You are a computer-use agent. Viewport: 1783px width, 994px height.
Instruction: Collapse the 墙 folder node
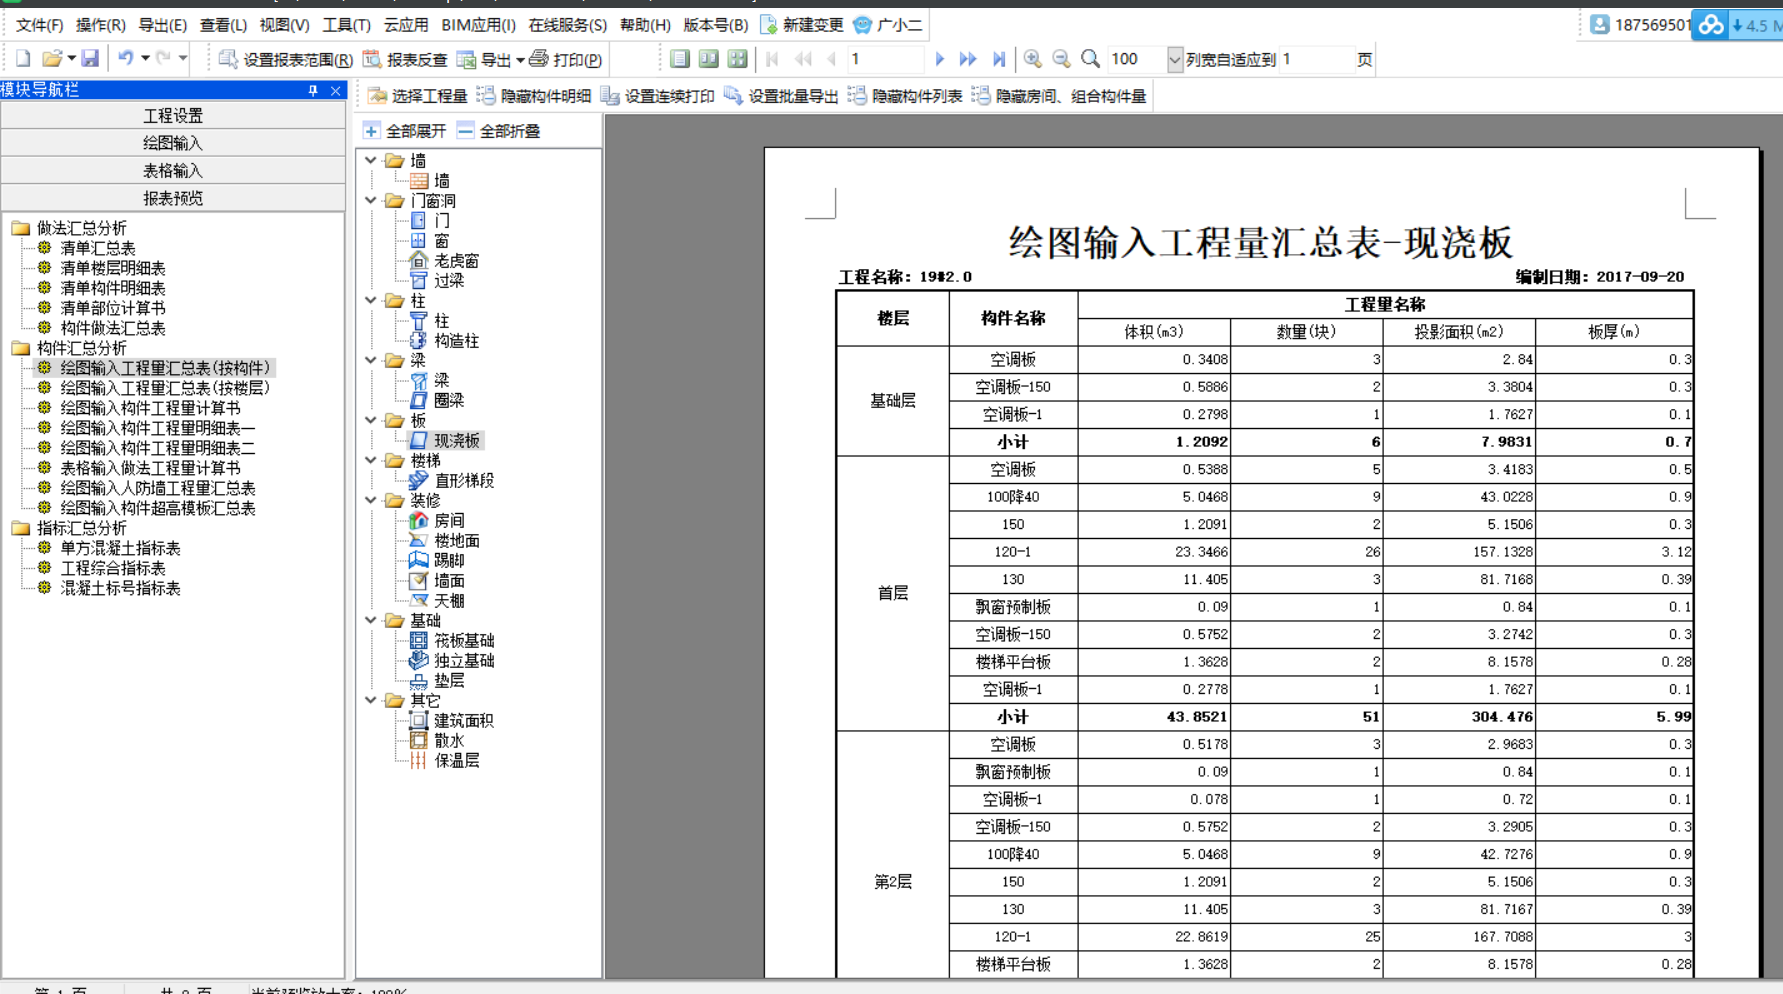pyautogui.click(x=371, y=160)
